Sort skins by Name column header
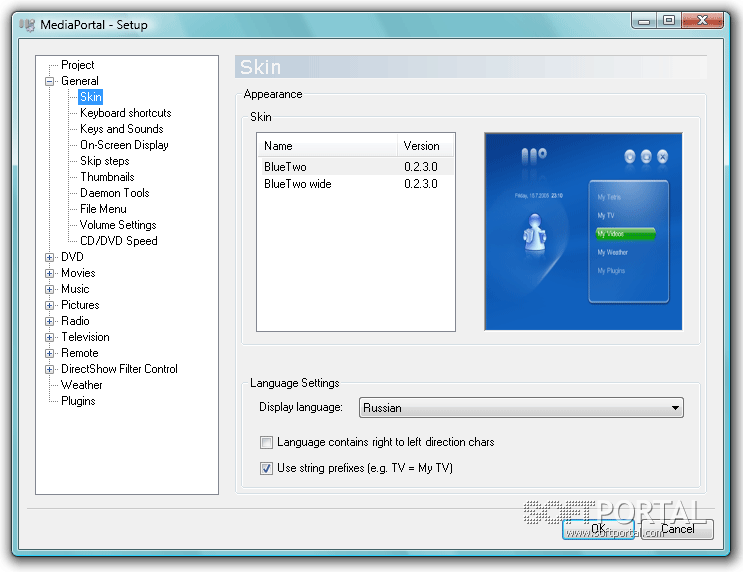This screenshot has width=743, height=572. [327, 146]
